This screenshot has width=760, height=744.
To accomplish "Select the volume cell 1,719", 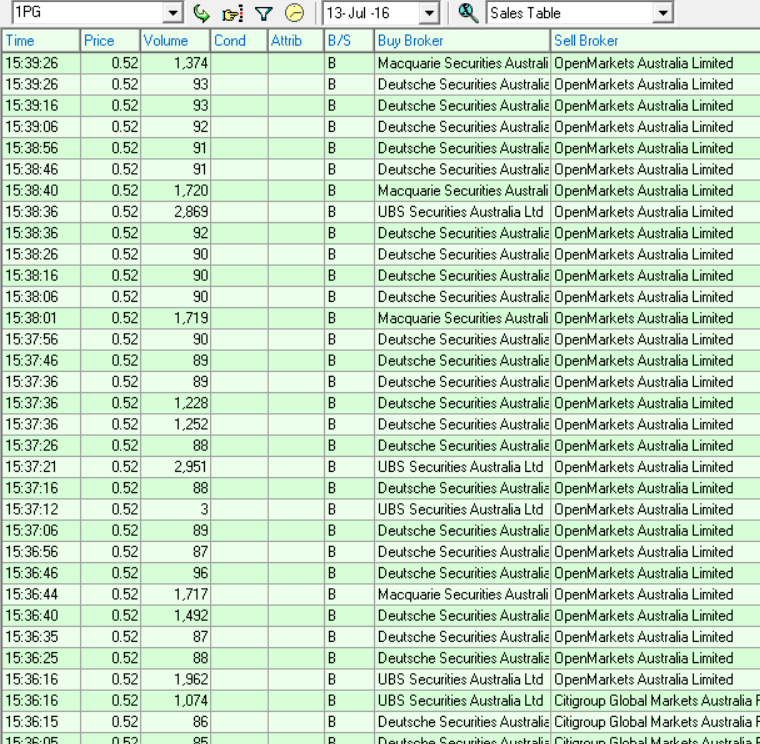I will pyautogui.click(x=175, y=318).
